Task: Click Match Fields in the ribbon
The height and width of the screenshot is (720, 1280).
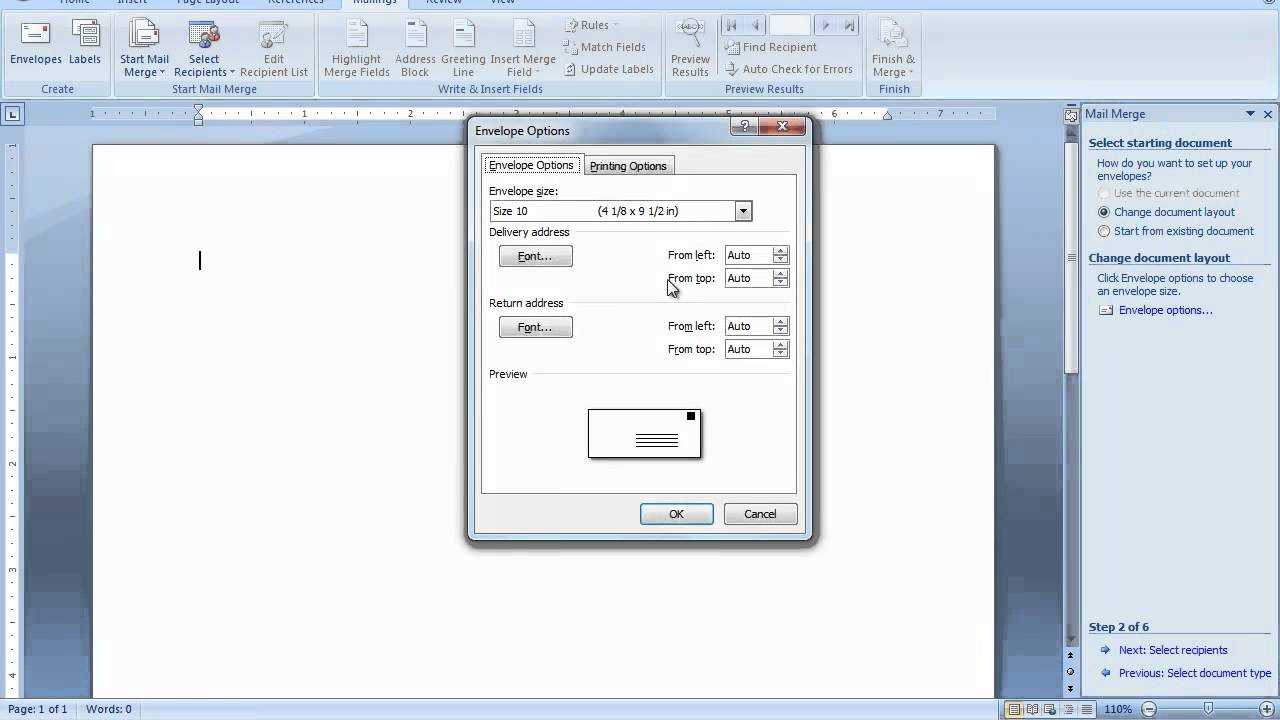Action: [x=605, y=47]
